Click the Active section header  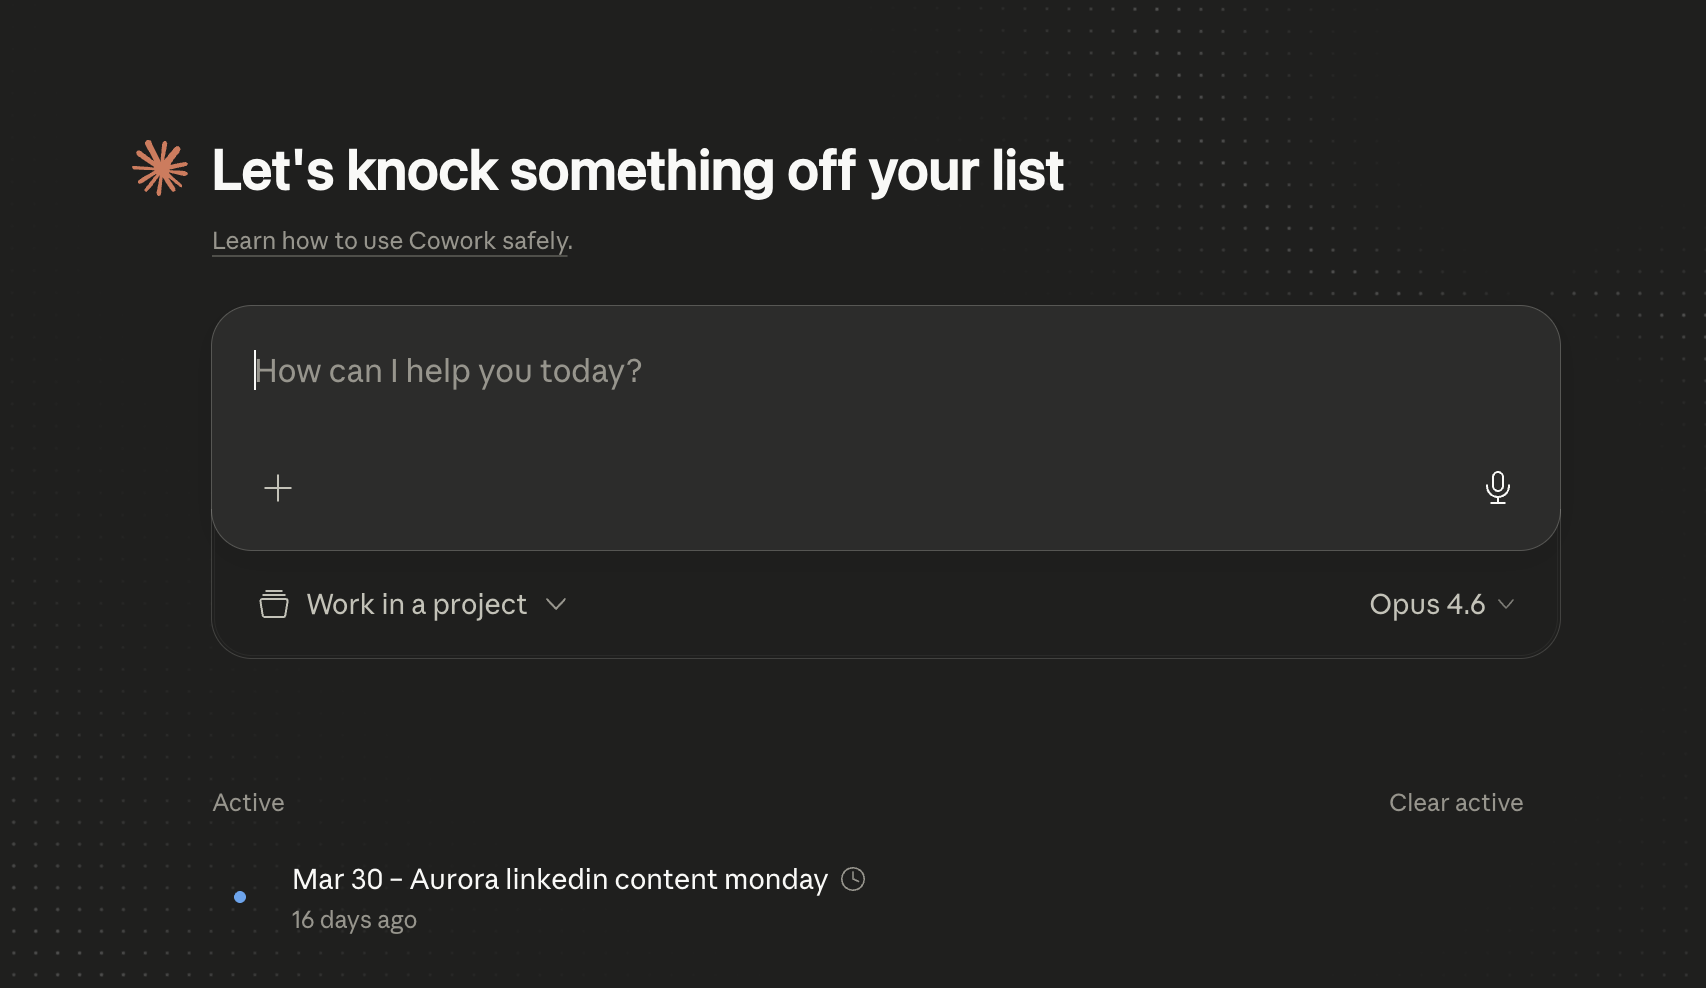pyautogui.click(x=247, y=802)
